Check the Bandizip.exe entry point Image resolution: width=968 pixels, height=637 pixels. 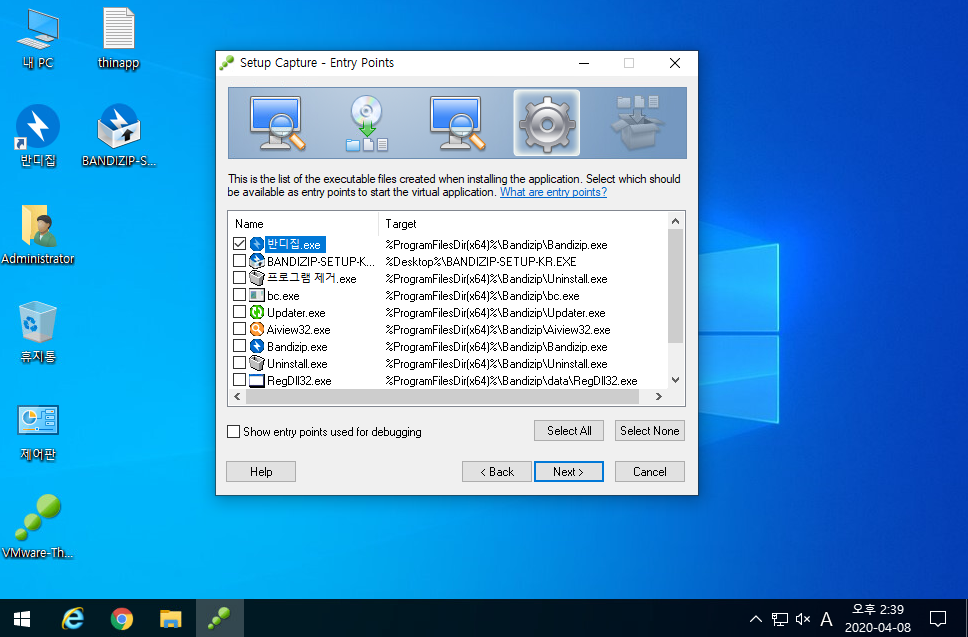coord(240,346)
